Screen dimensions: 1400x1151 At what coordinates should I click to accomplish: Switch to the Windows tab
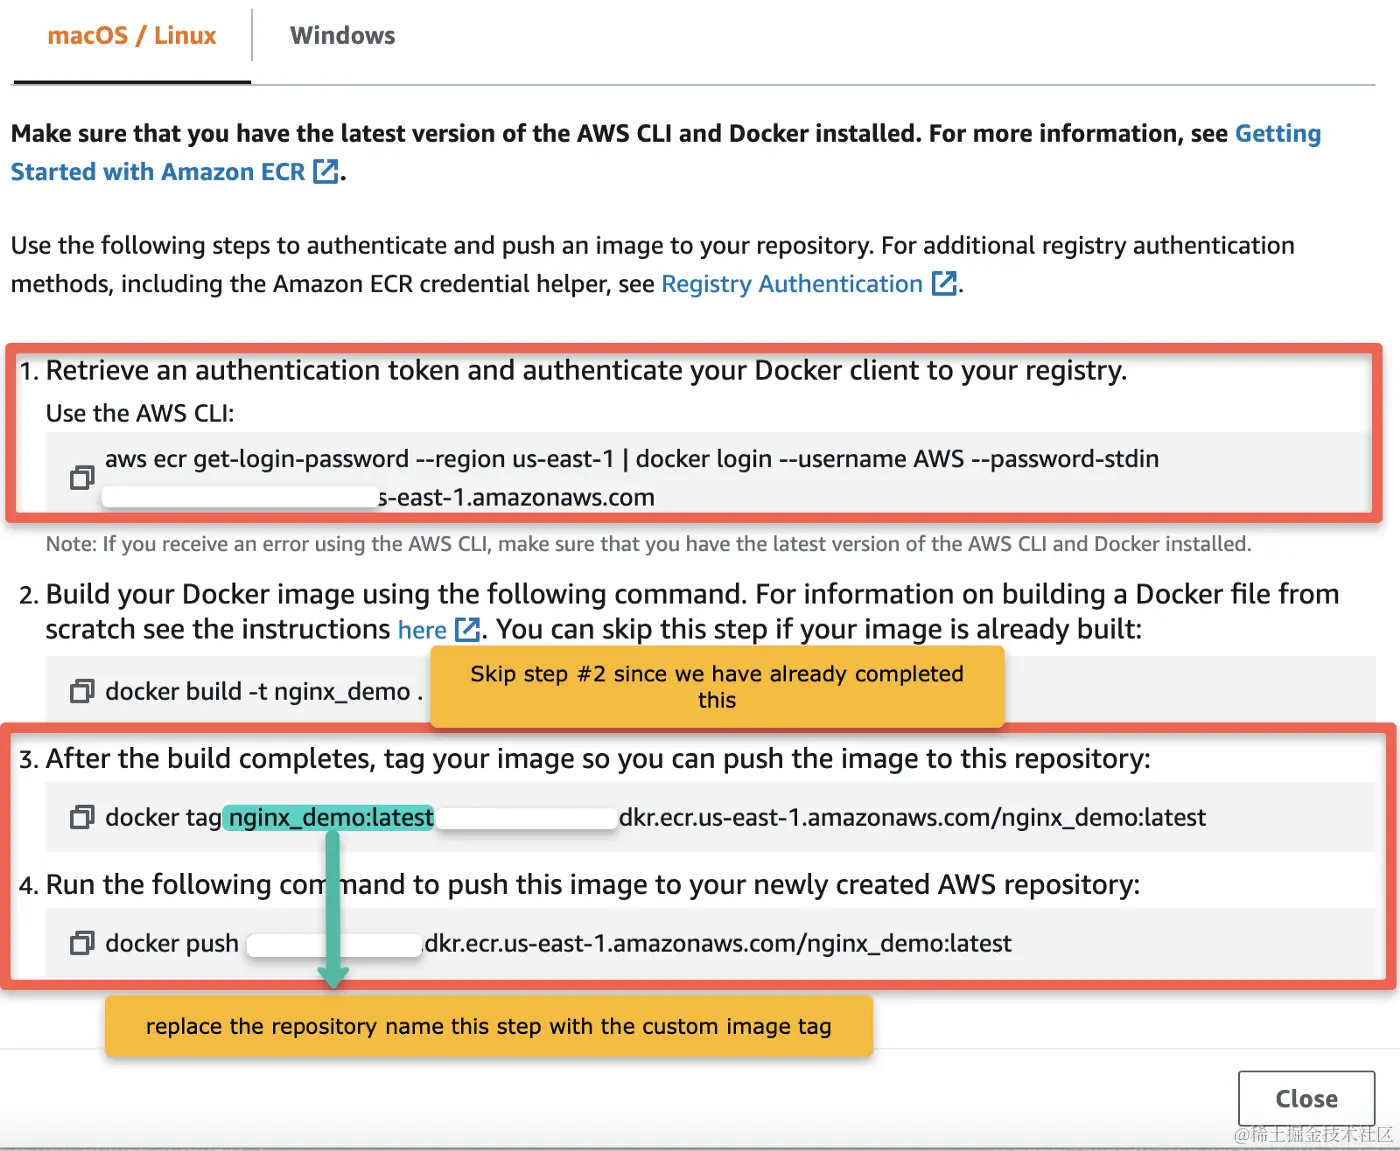(343, 36)
